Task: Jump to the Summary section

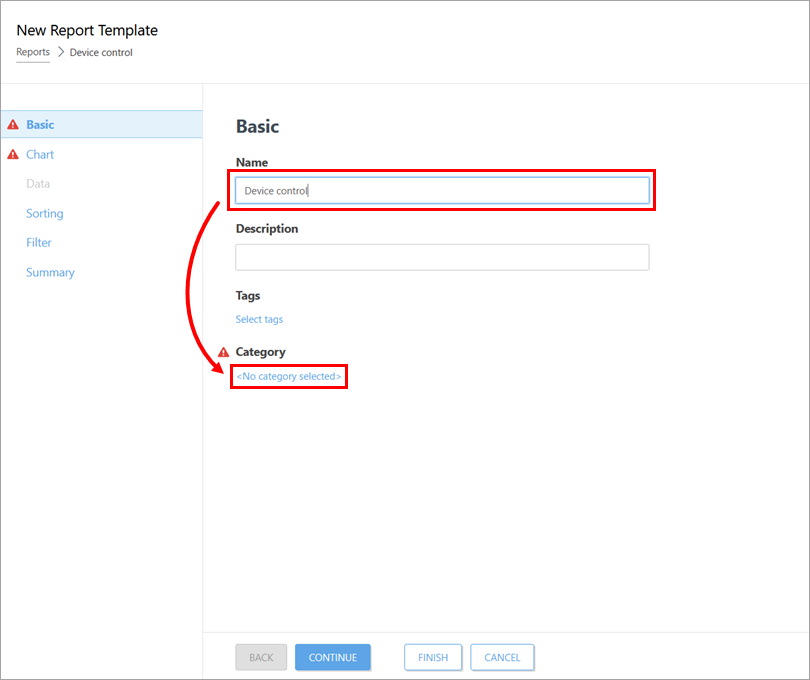Action: coord(50,272)
